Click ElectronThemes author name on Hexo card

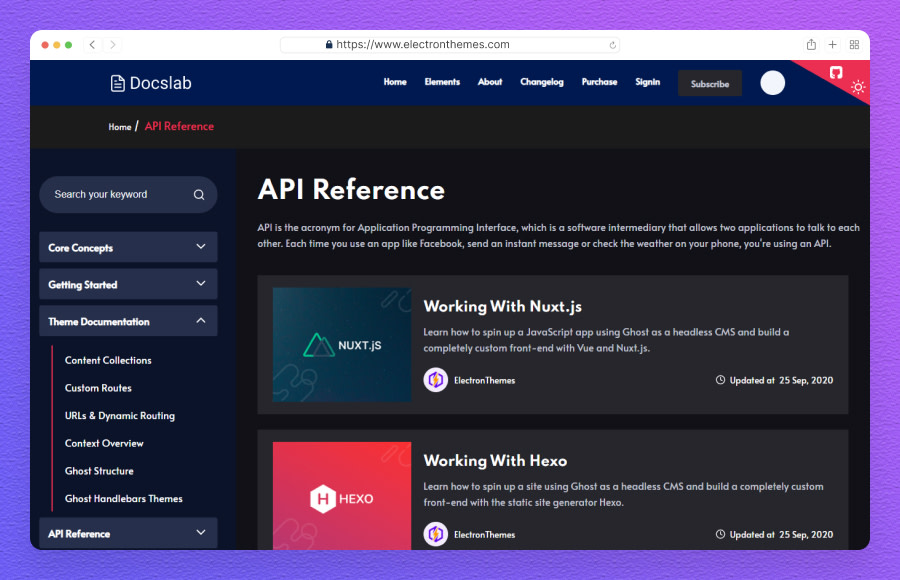click(x=484, y=535)
